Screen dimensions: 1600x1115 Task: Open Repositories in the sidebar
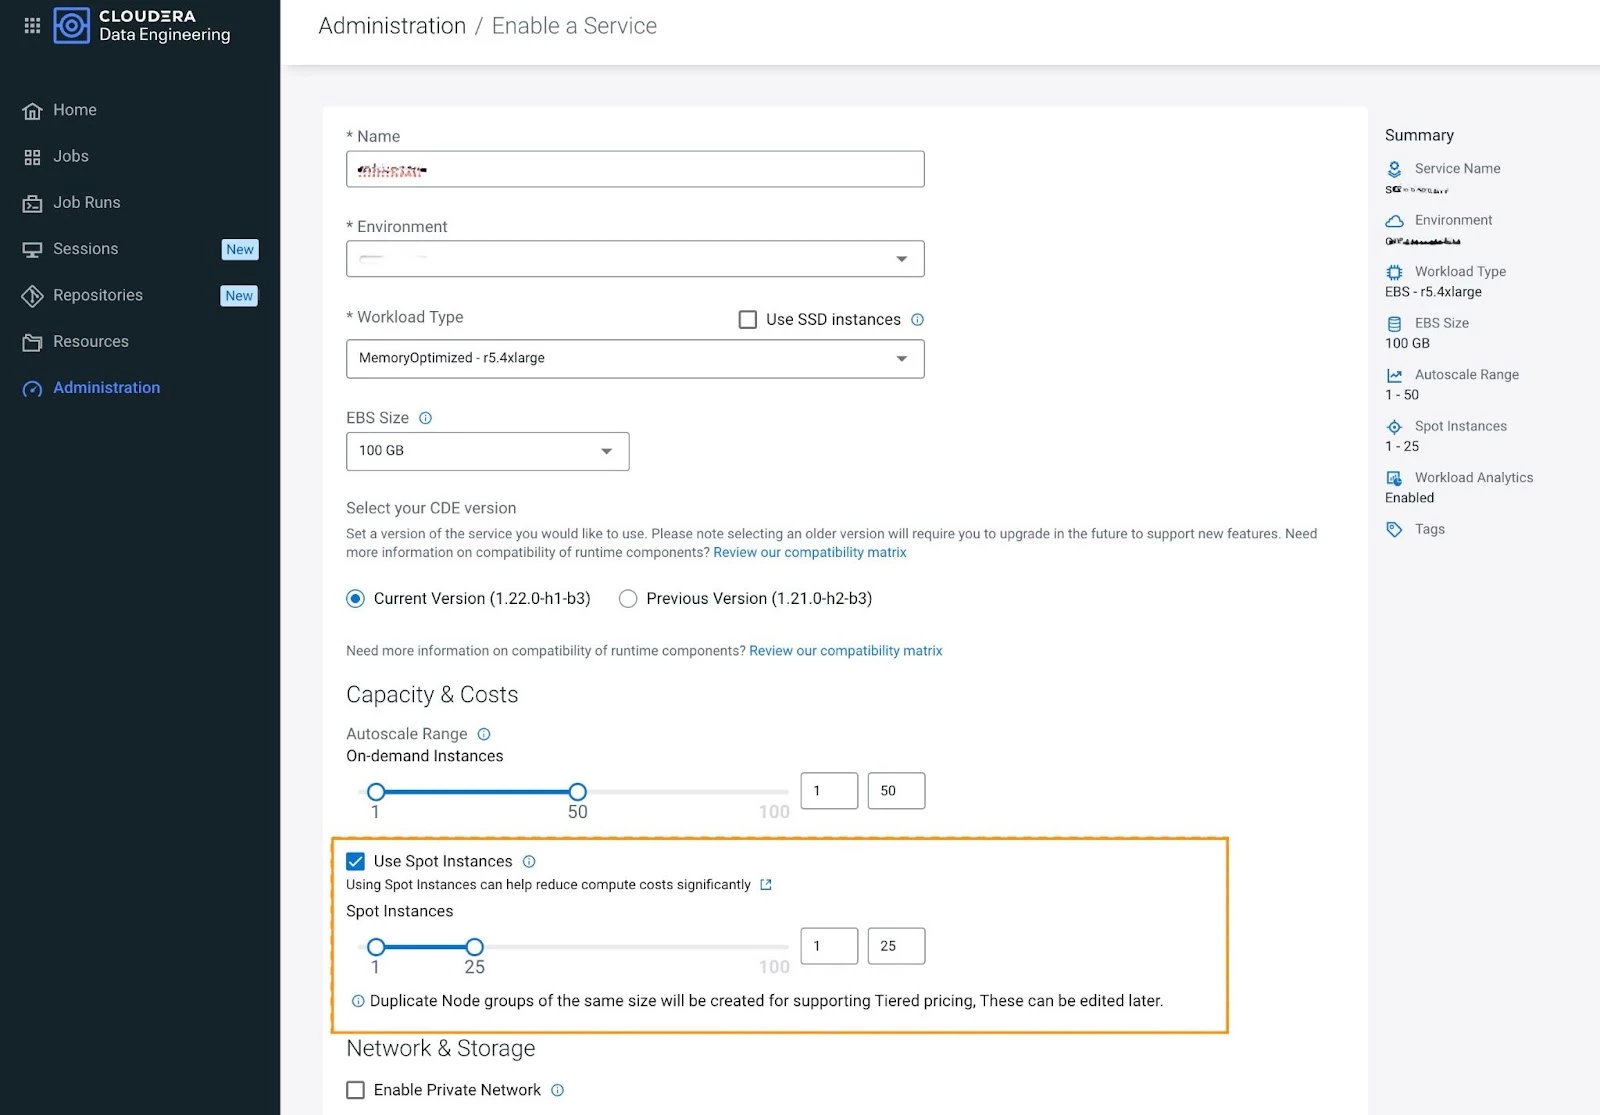coord(98,295)
